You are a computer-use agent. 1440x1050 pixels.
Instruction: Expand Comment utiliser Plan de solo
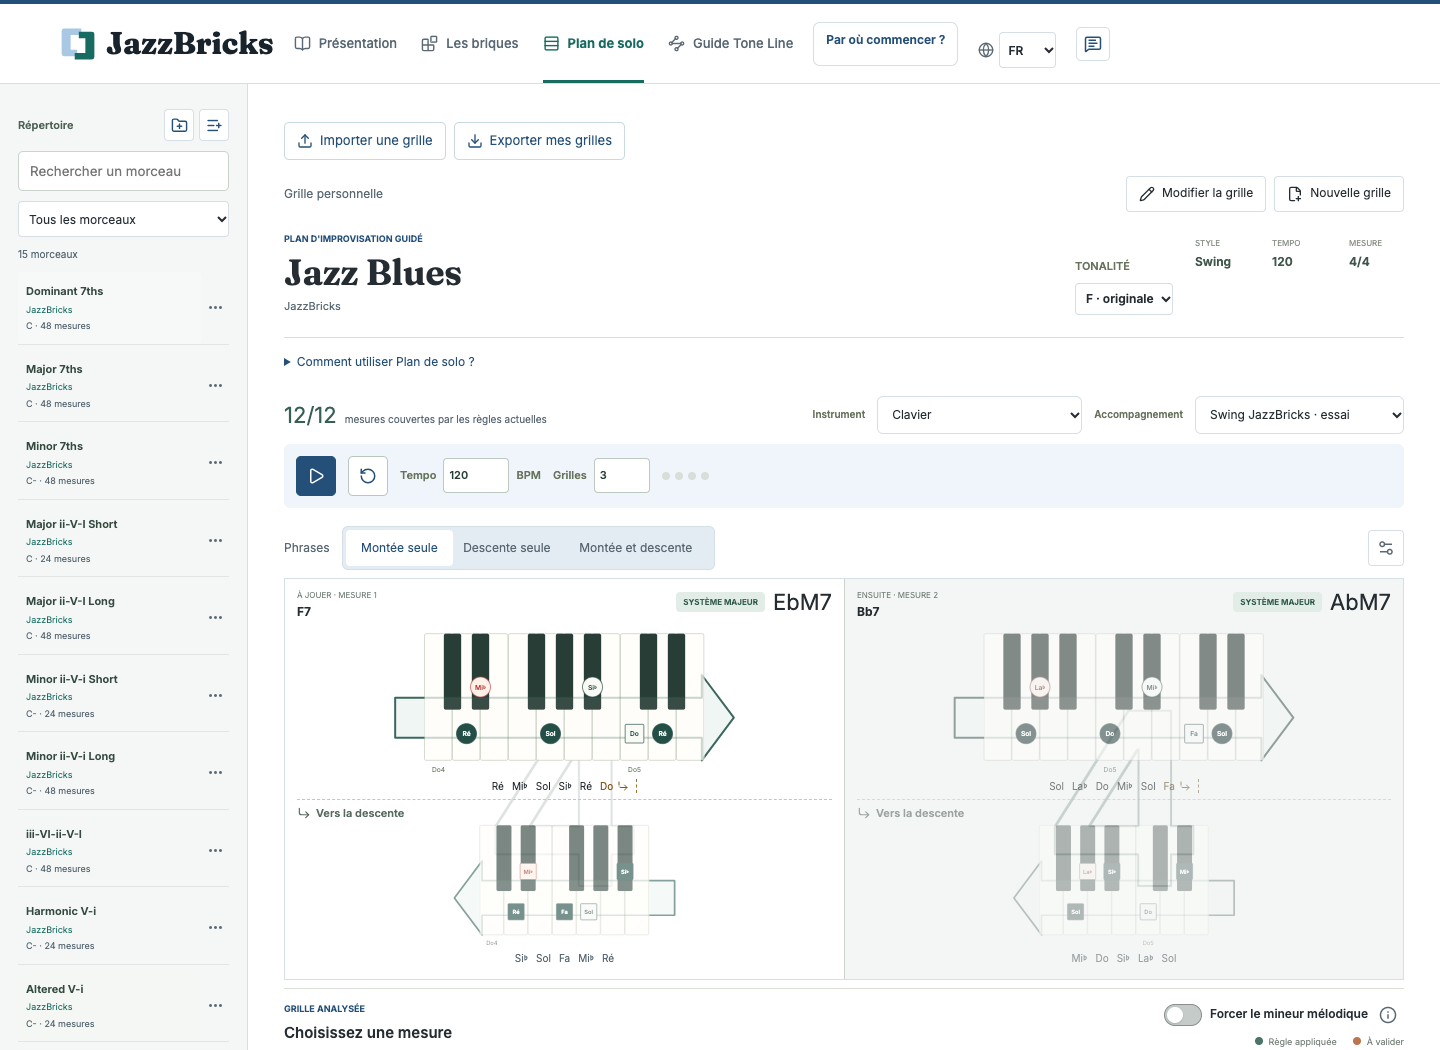pyautogui.click(x=380, y=362)
